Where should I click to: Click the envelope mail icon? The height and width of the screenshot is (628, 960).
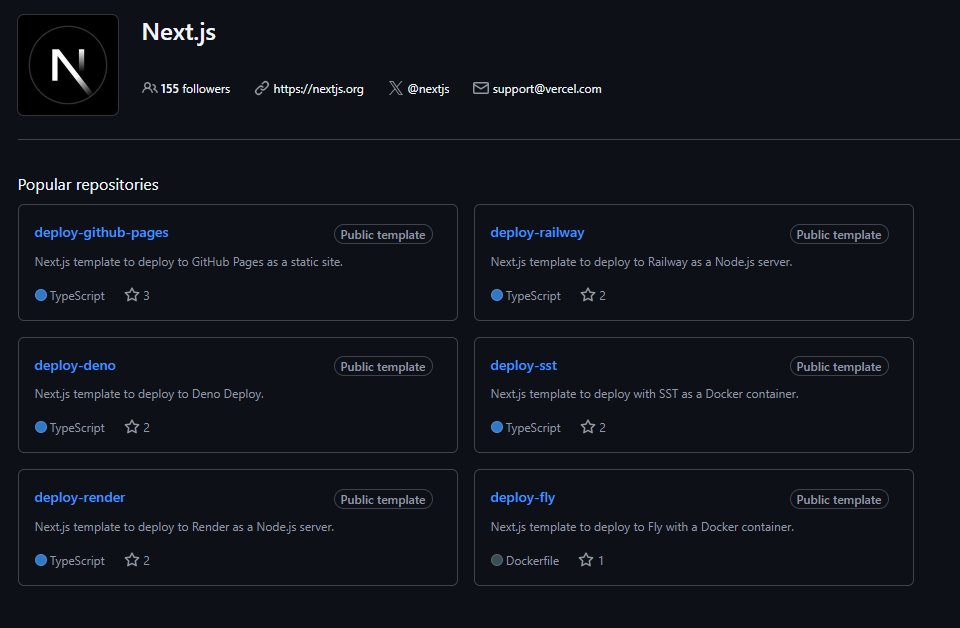click(x=480, y=88)
